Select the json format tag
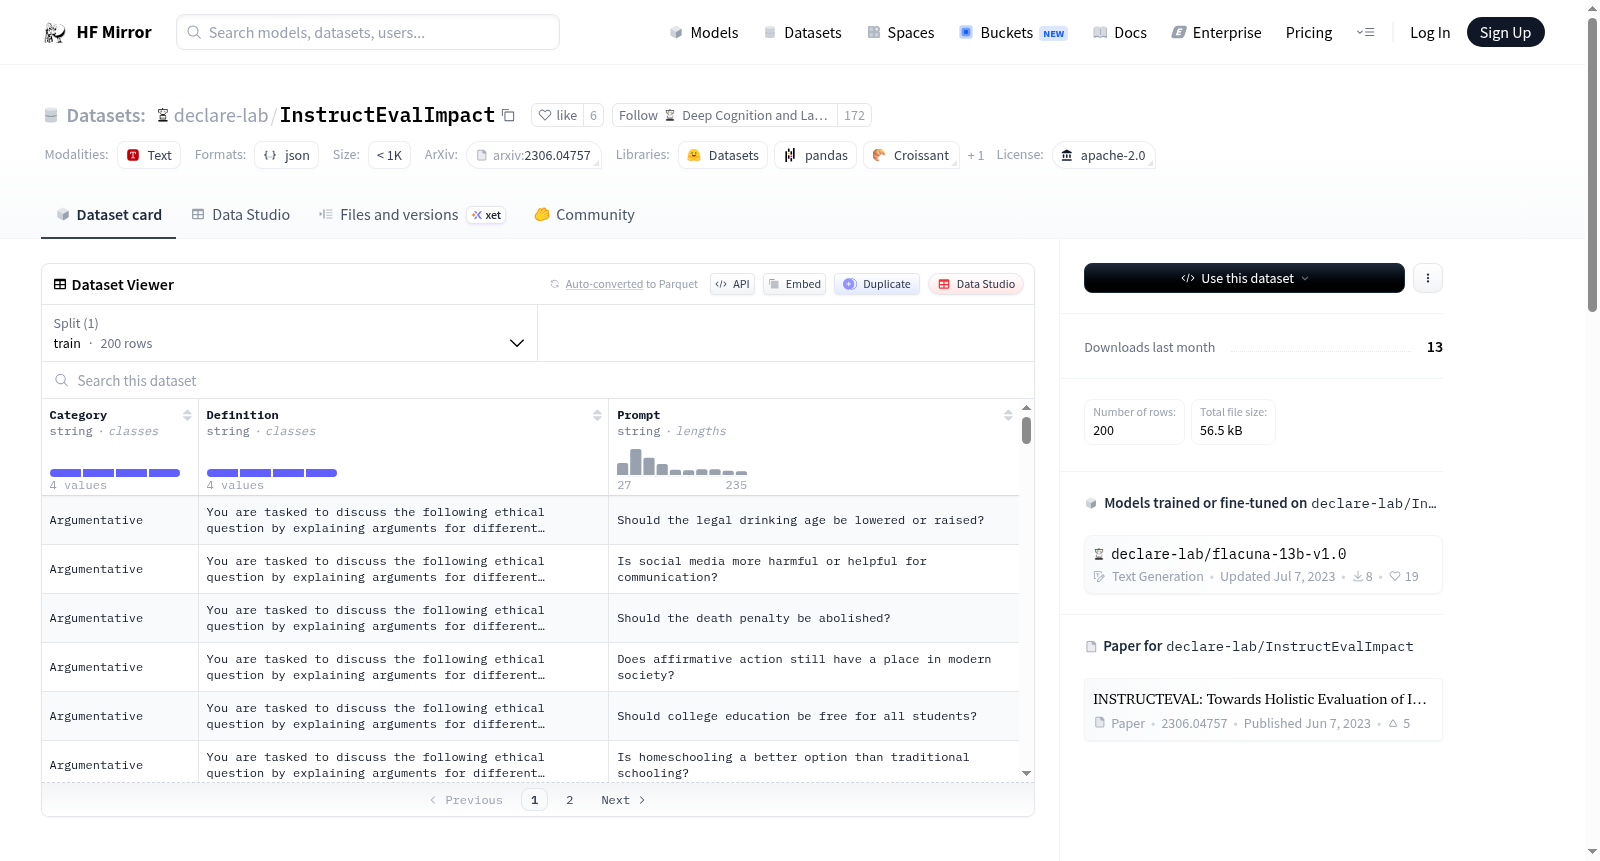 click(x=287, y=155)
